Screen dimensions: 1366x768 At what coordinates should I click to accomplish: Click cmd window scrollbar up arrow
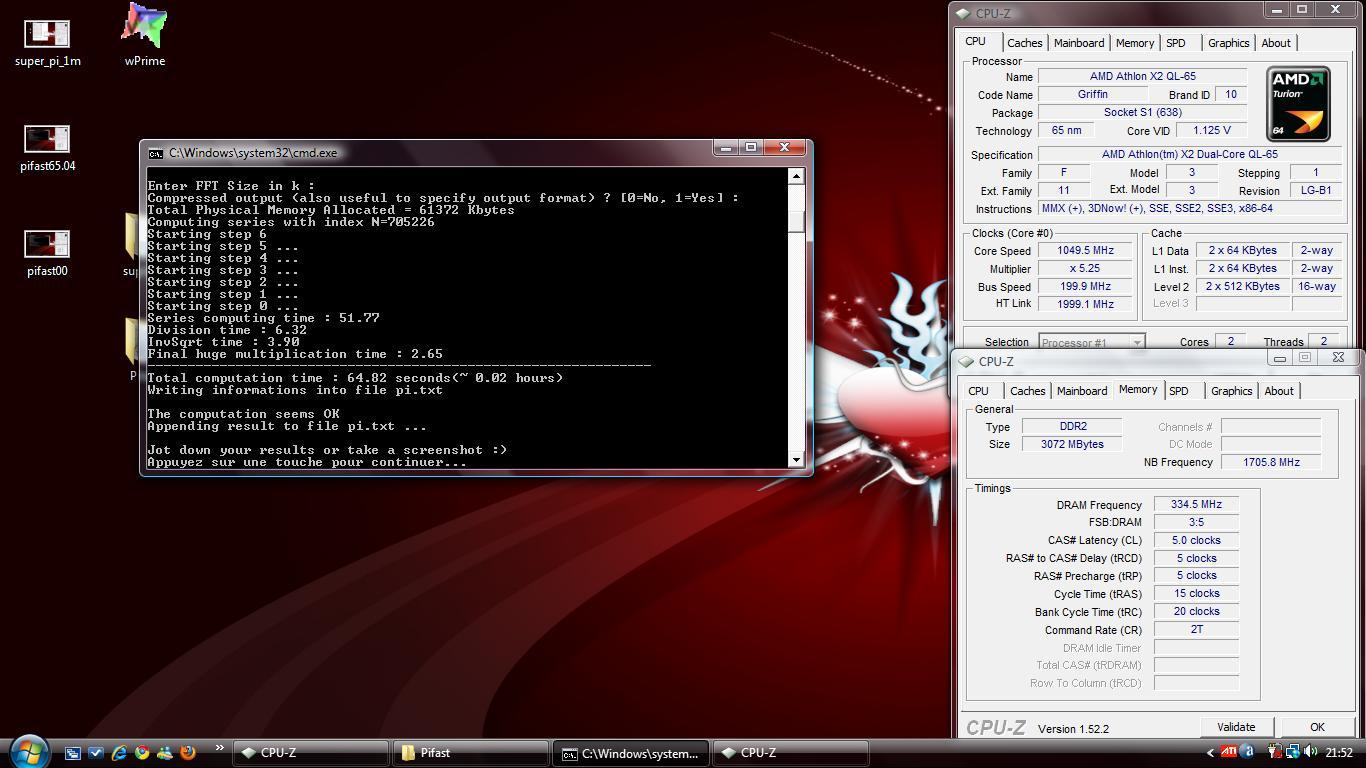click(x=796, y=176)
